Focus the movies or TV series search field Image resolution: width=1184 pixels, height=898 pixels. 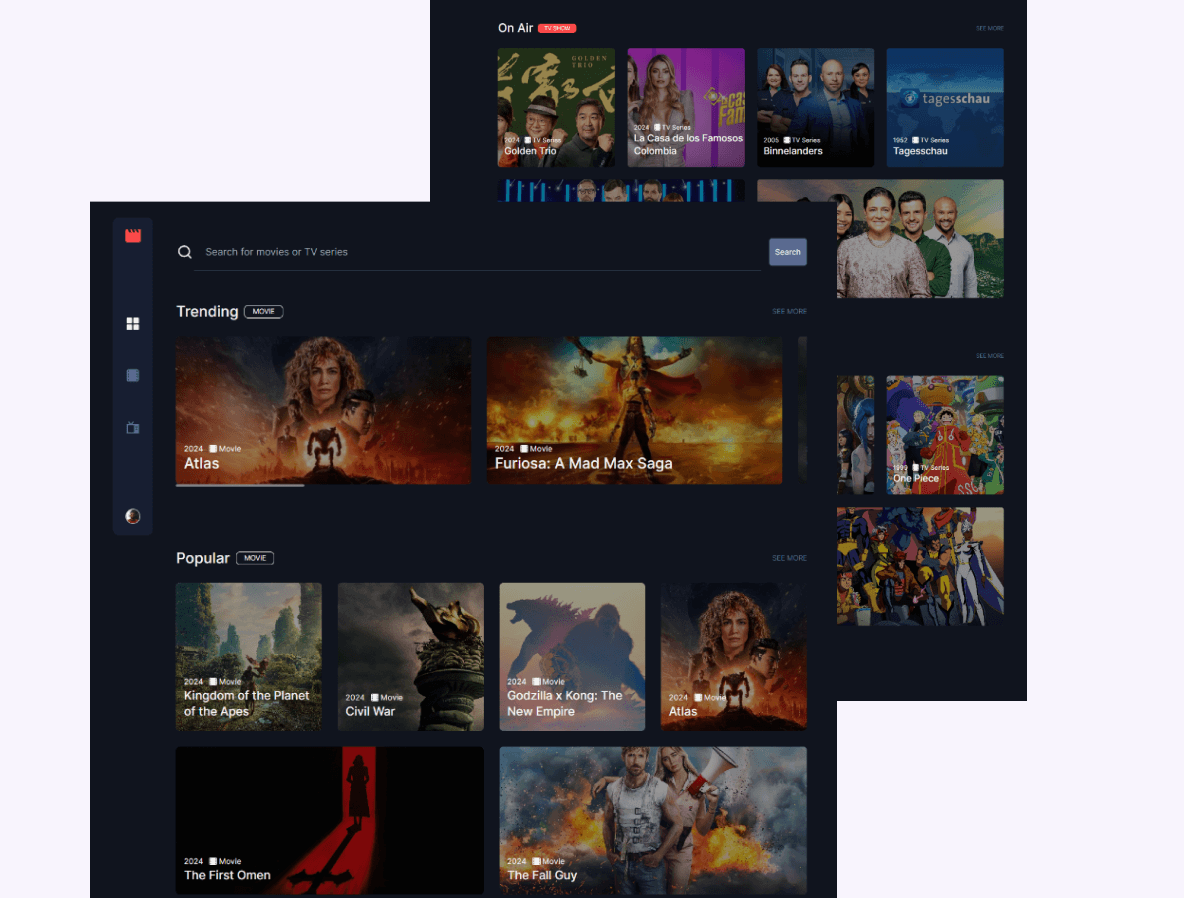point(477,252)
